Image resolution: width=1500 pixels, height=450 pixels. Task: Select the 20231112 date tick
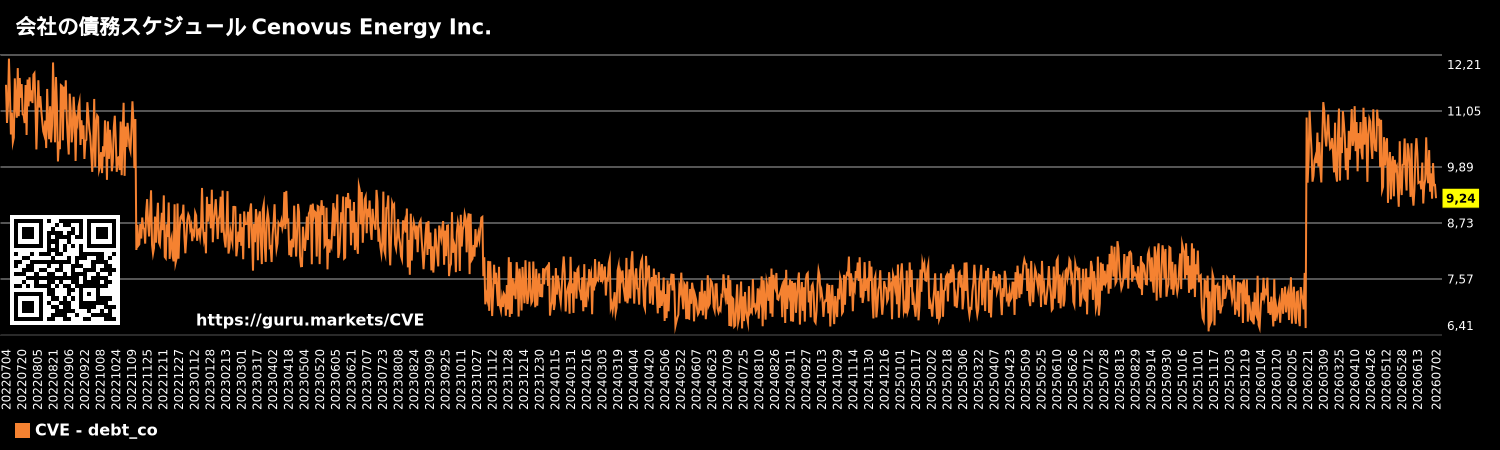pyautogui.click(x=493, y=378)
